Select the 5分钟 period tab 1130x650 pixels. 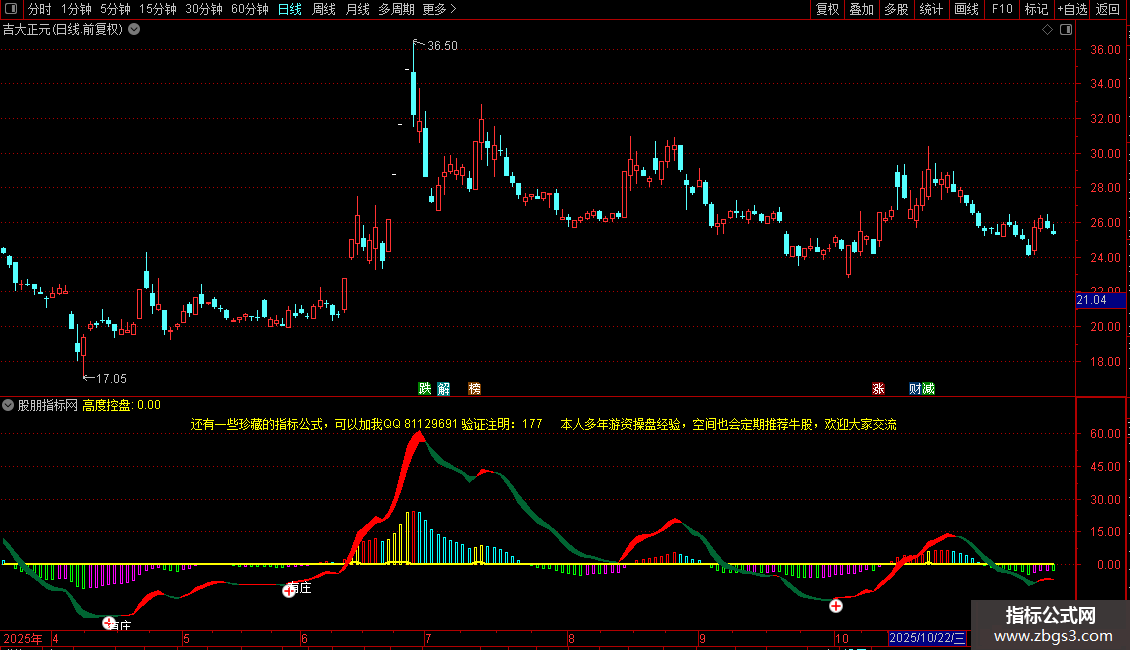pos(115,9)
